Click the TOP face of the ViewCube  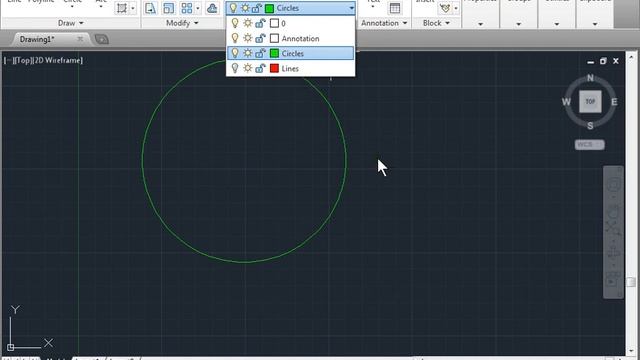590,102
